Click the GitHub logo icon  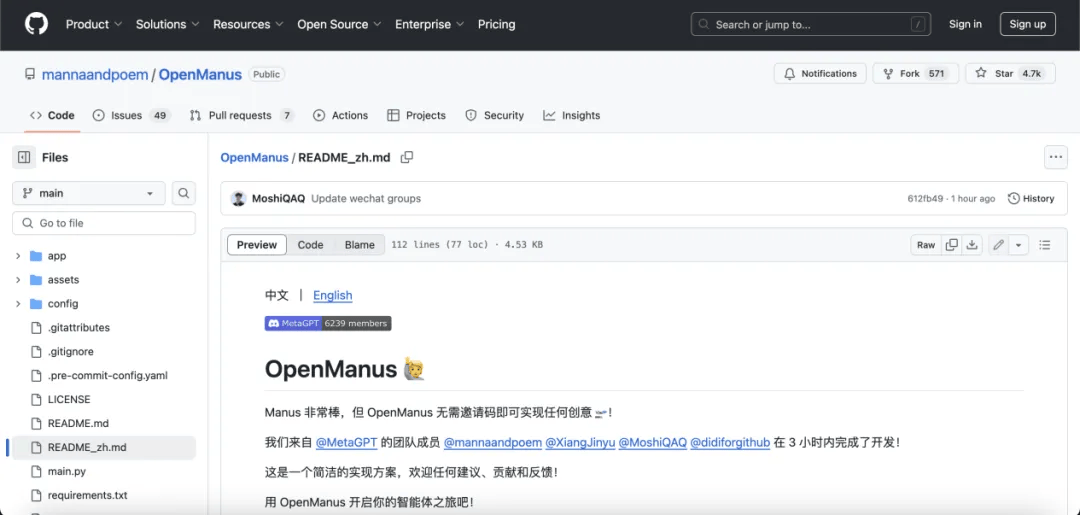pos(37,24)
